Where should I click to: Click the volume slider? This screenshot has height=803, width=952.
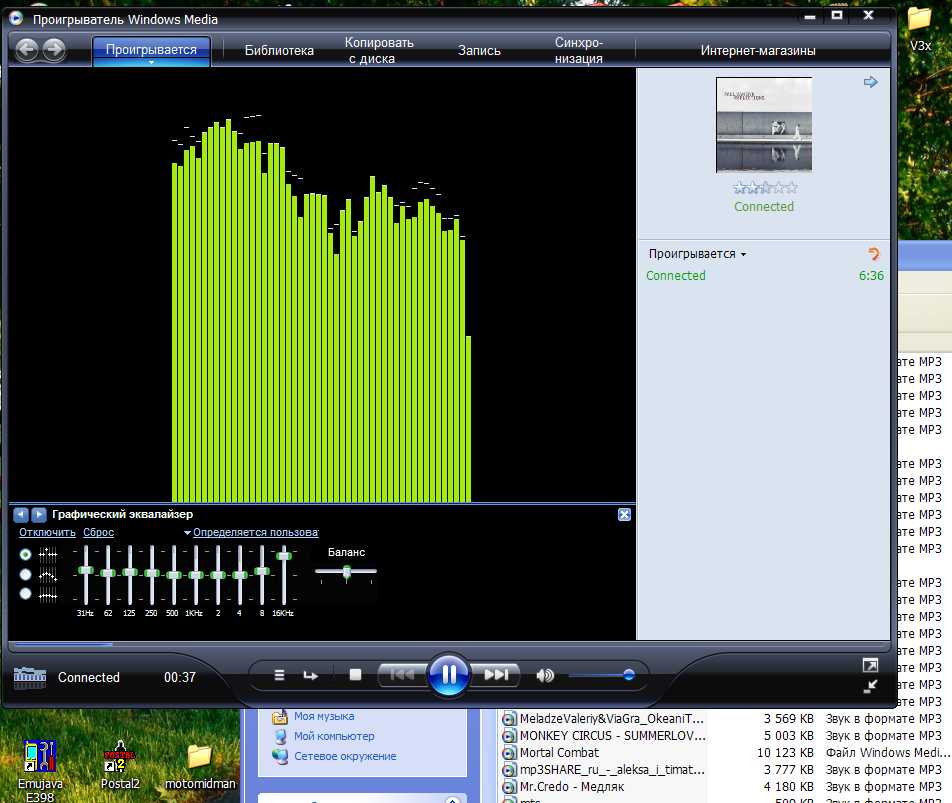[602, 675]
